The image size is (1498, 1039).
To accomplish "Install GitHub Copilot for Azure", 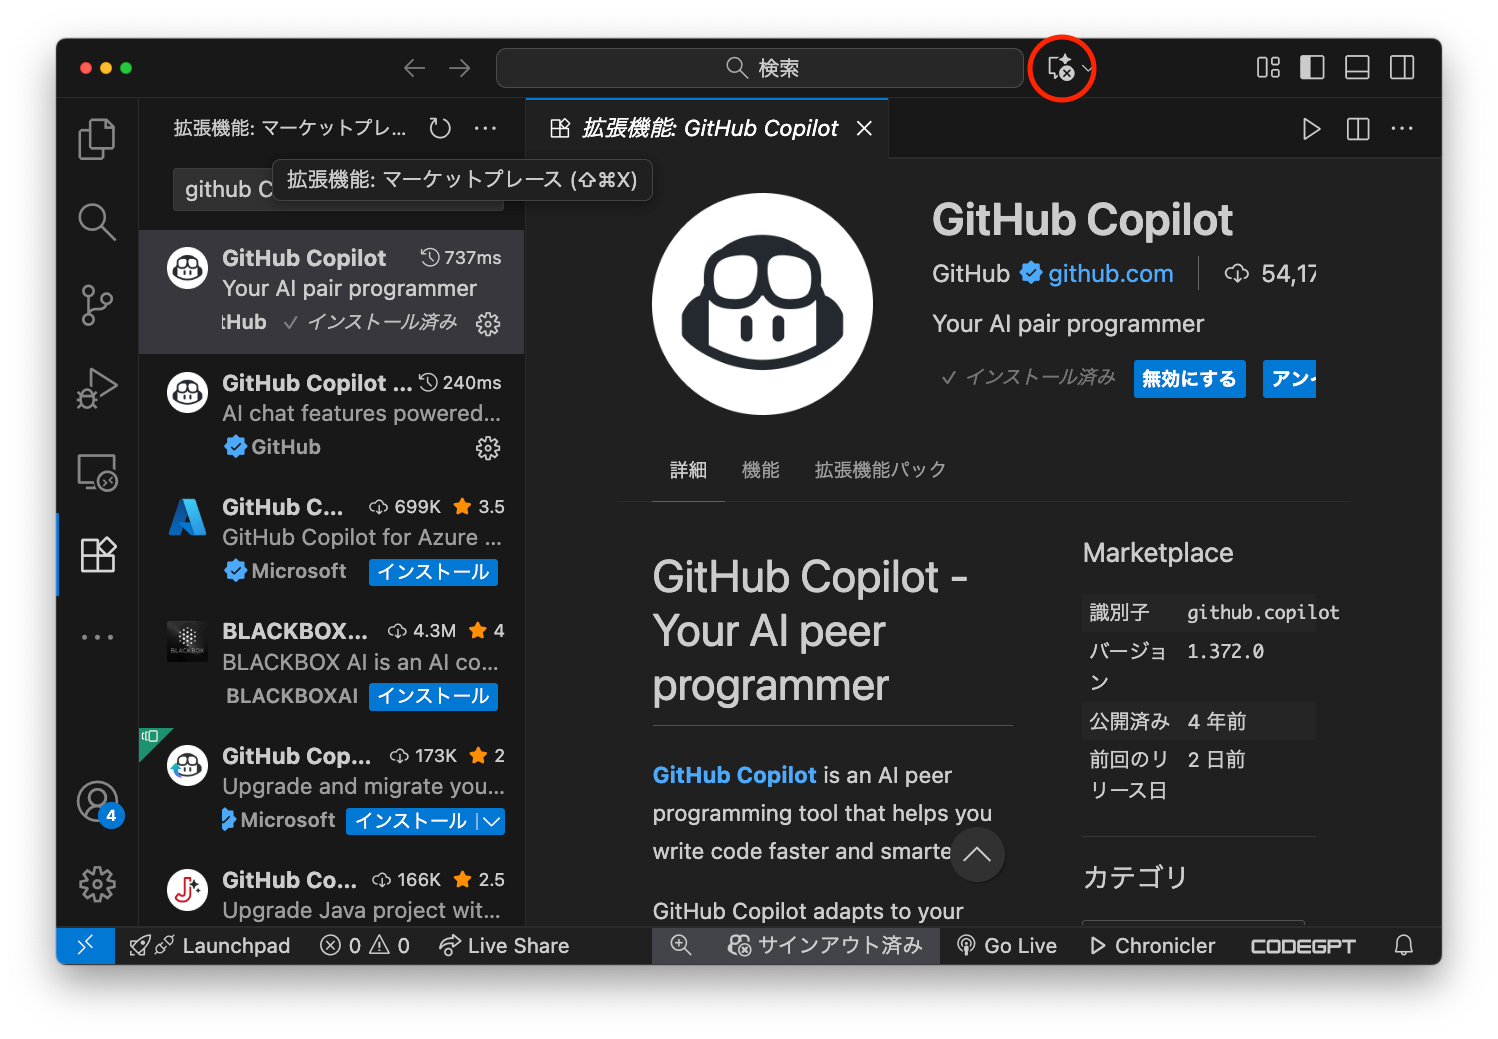I will pos(433,572).
